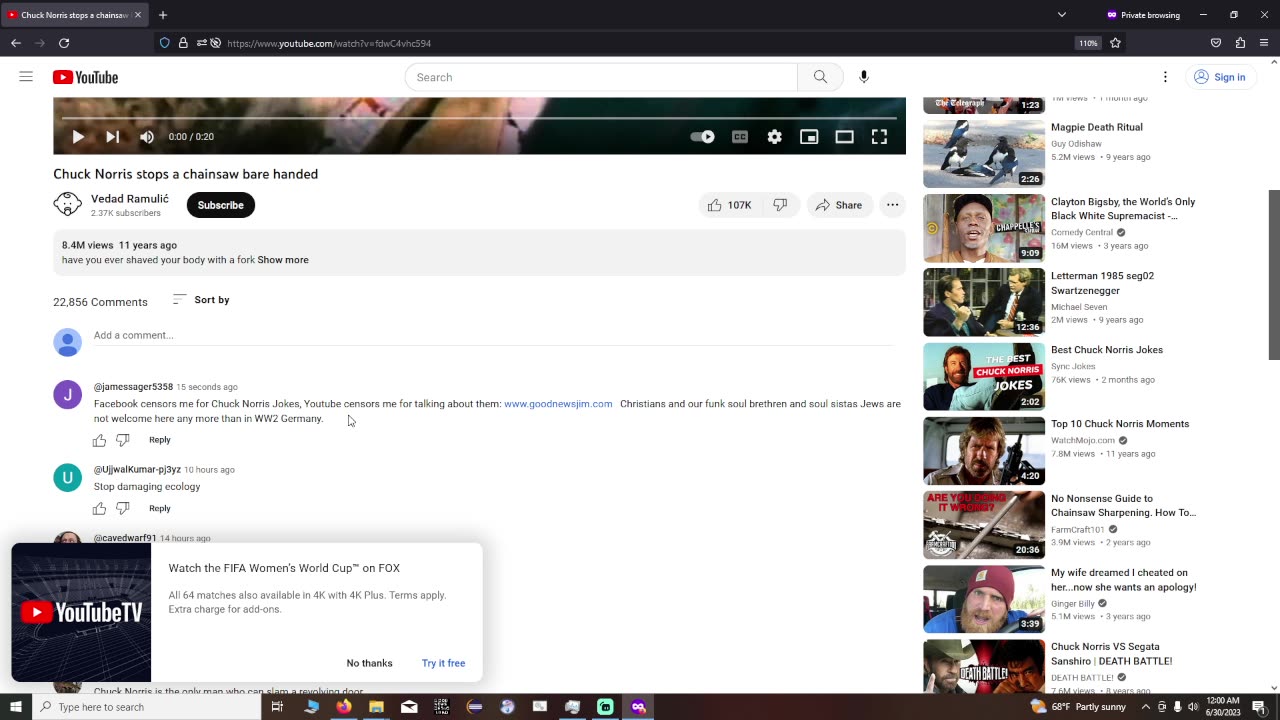Open the Top 10 Chuck Norris Moments thumbnail
This screenshot has height=720, width=1280.
point(984,450)
